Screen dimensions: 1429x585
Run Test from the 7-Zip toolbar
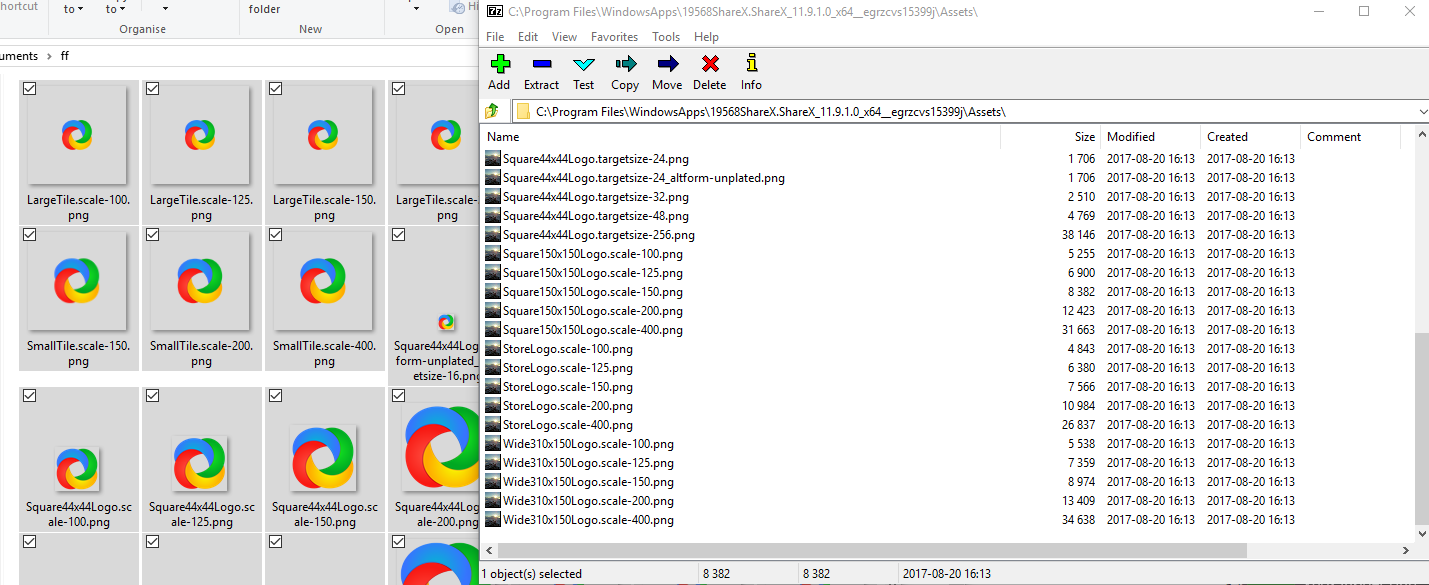pyautogui.click(x=584, y=65)
